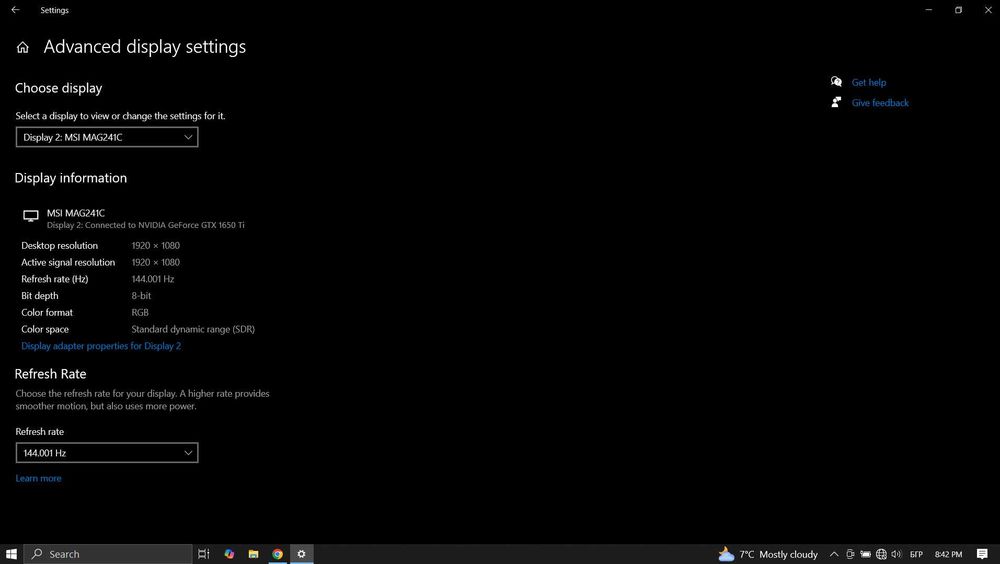Open the Windows Start menu
This screenshot has width=1000, height=564.
(11, 554)
